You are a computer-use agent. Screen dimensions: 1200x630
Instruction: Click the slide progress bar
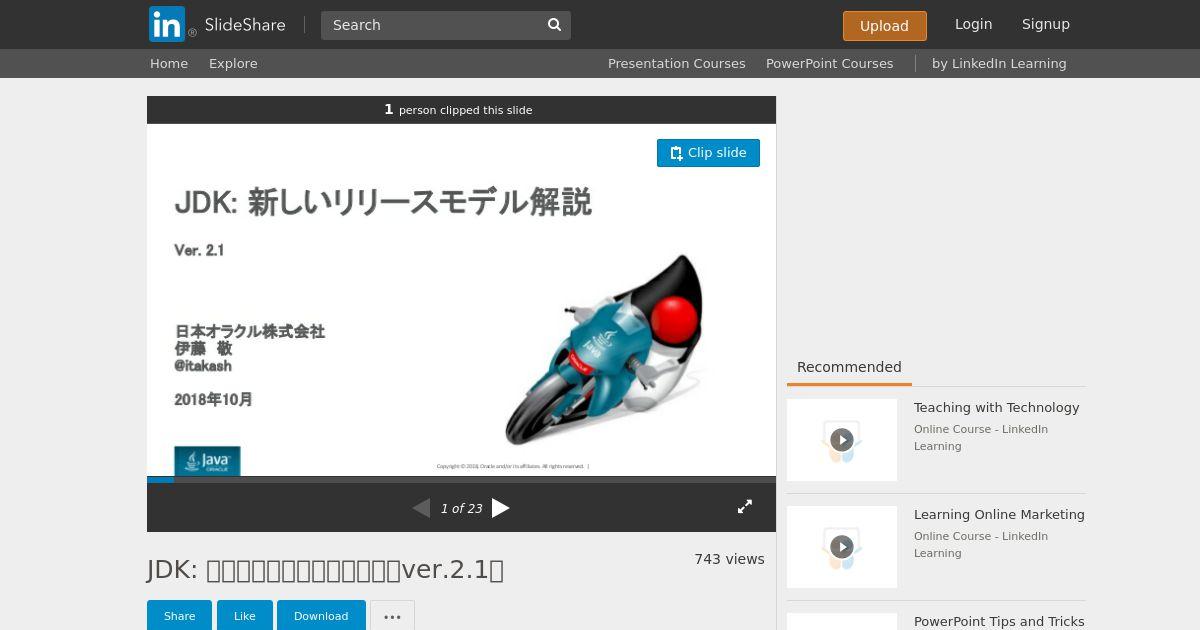[461, 480]
